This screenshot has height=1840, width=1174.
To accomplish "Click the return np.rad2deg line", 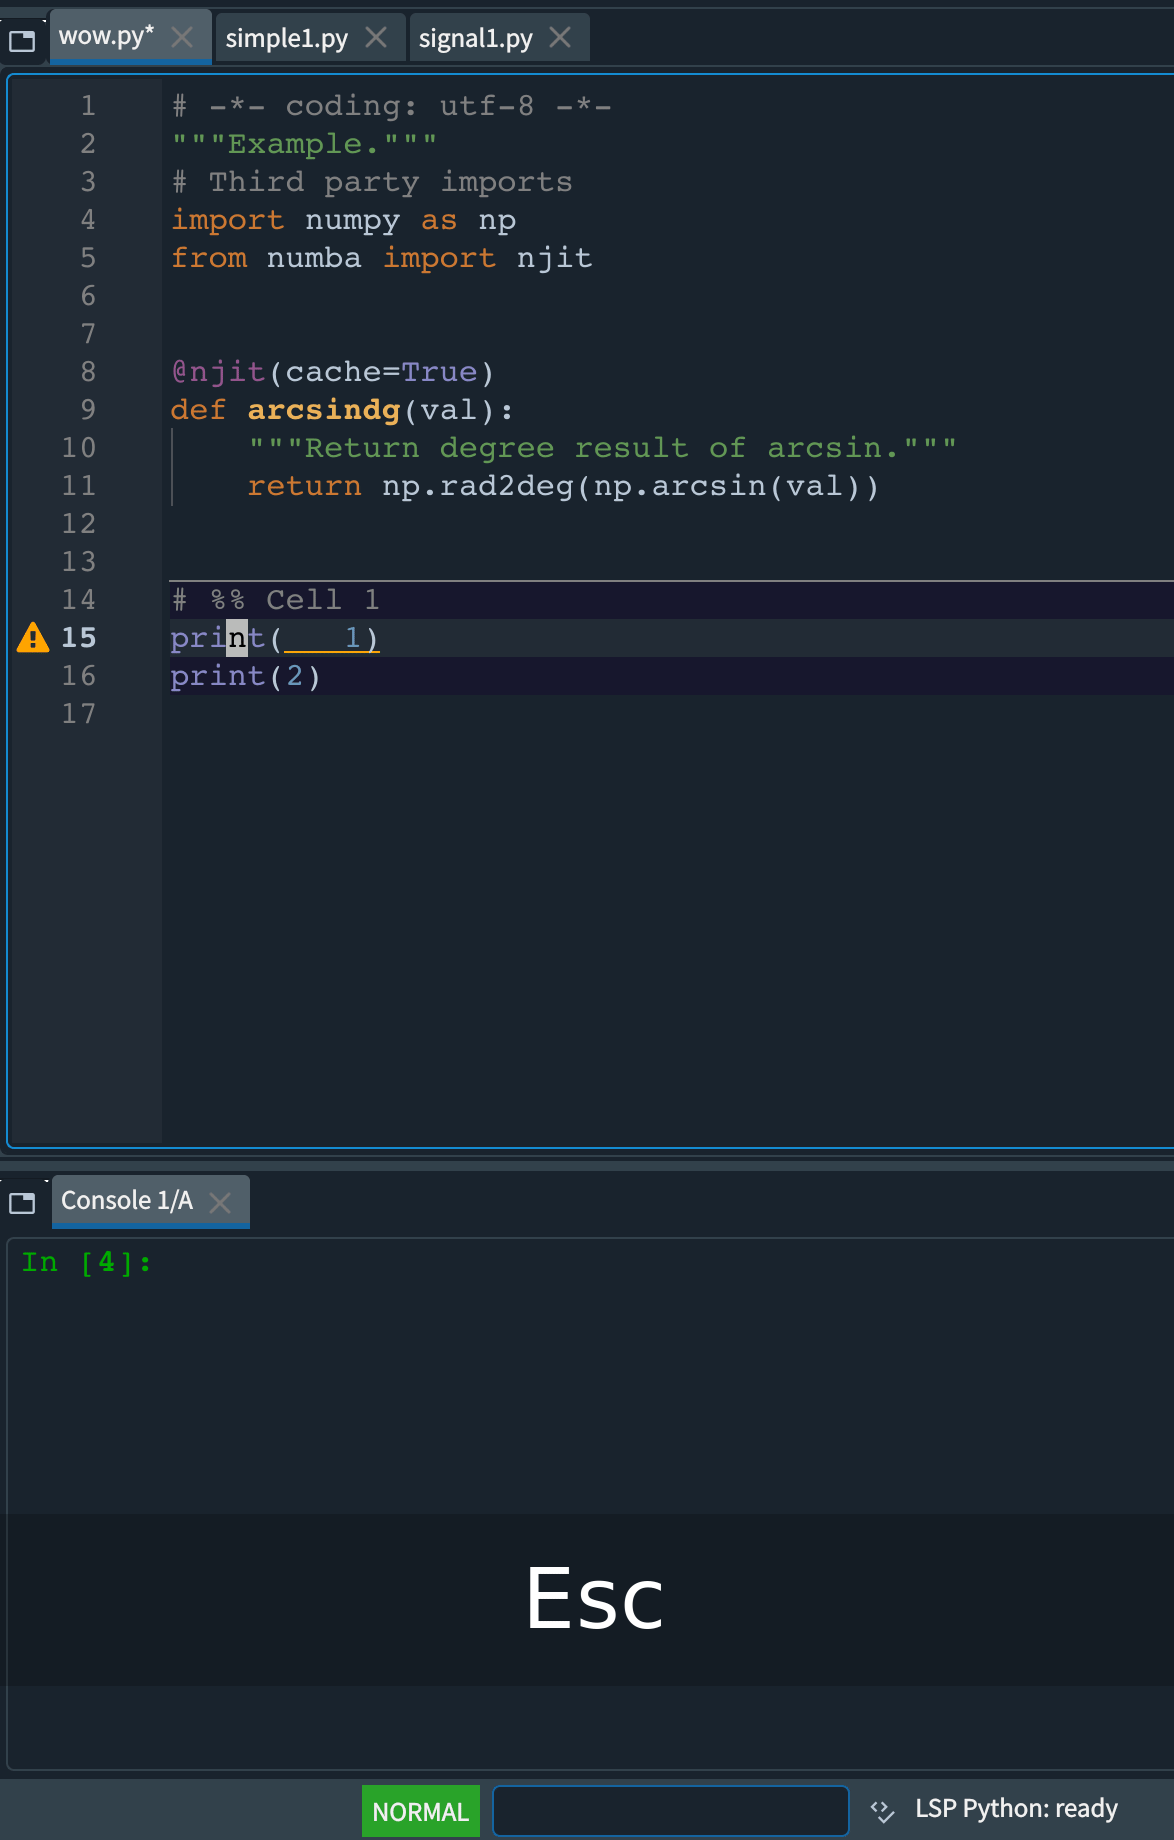I will tap(563, 486).
